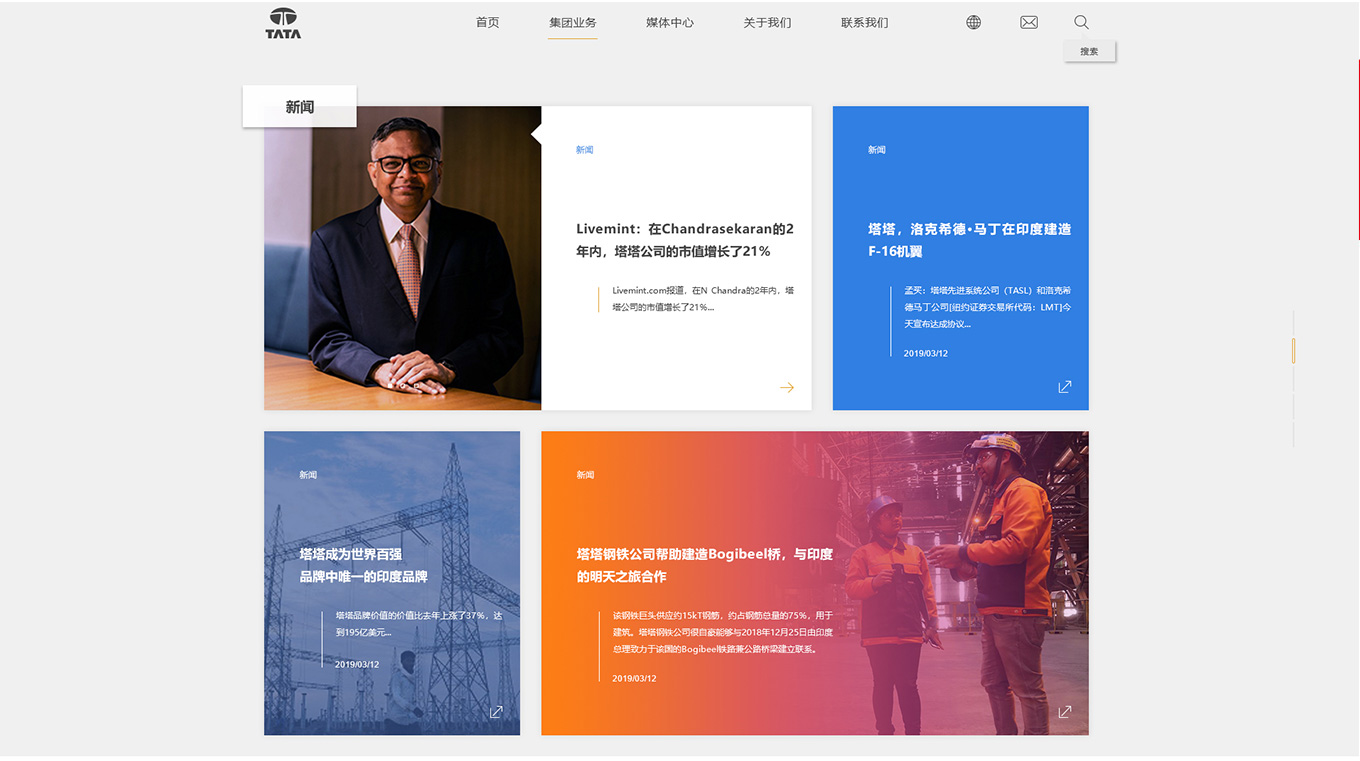Screen dimensions: 1360x761
Task: Click 新闻 tag on Bogibeel card
Action: [585, 475]
